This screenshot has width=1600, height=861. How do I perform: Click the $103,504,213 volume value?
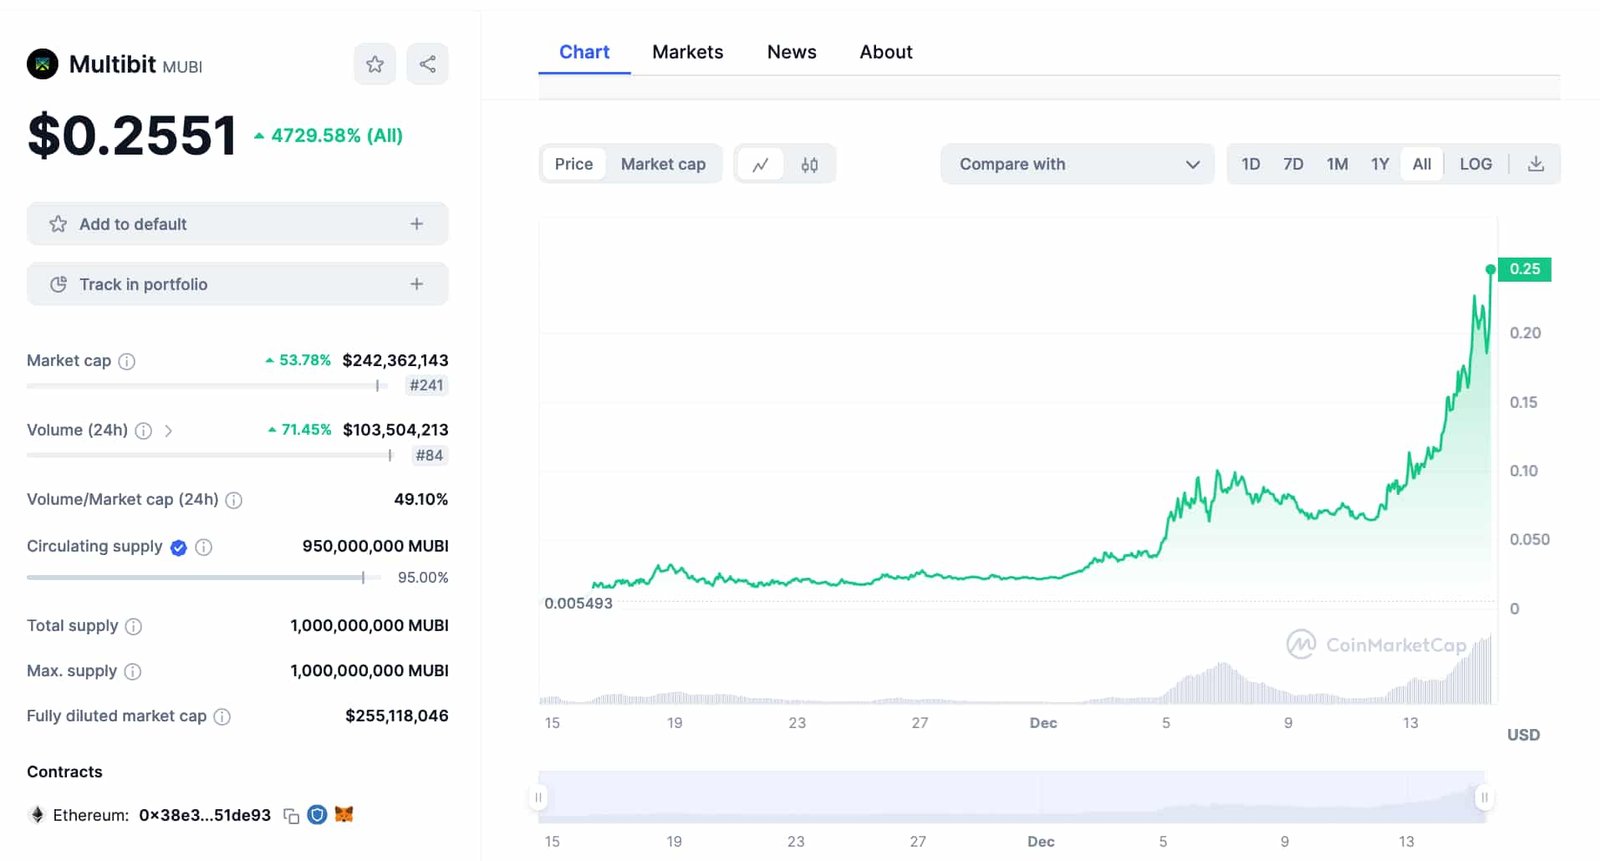[x=395, y=430]
